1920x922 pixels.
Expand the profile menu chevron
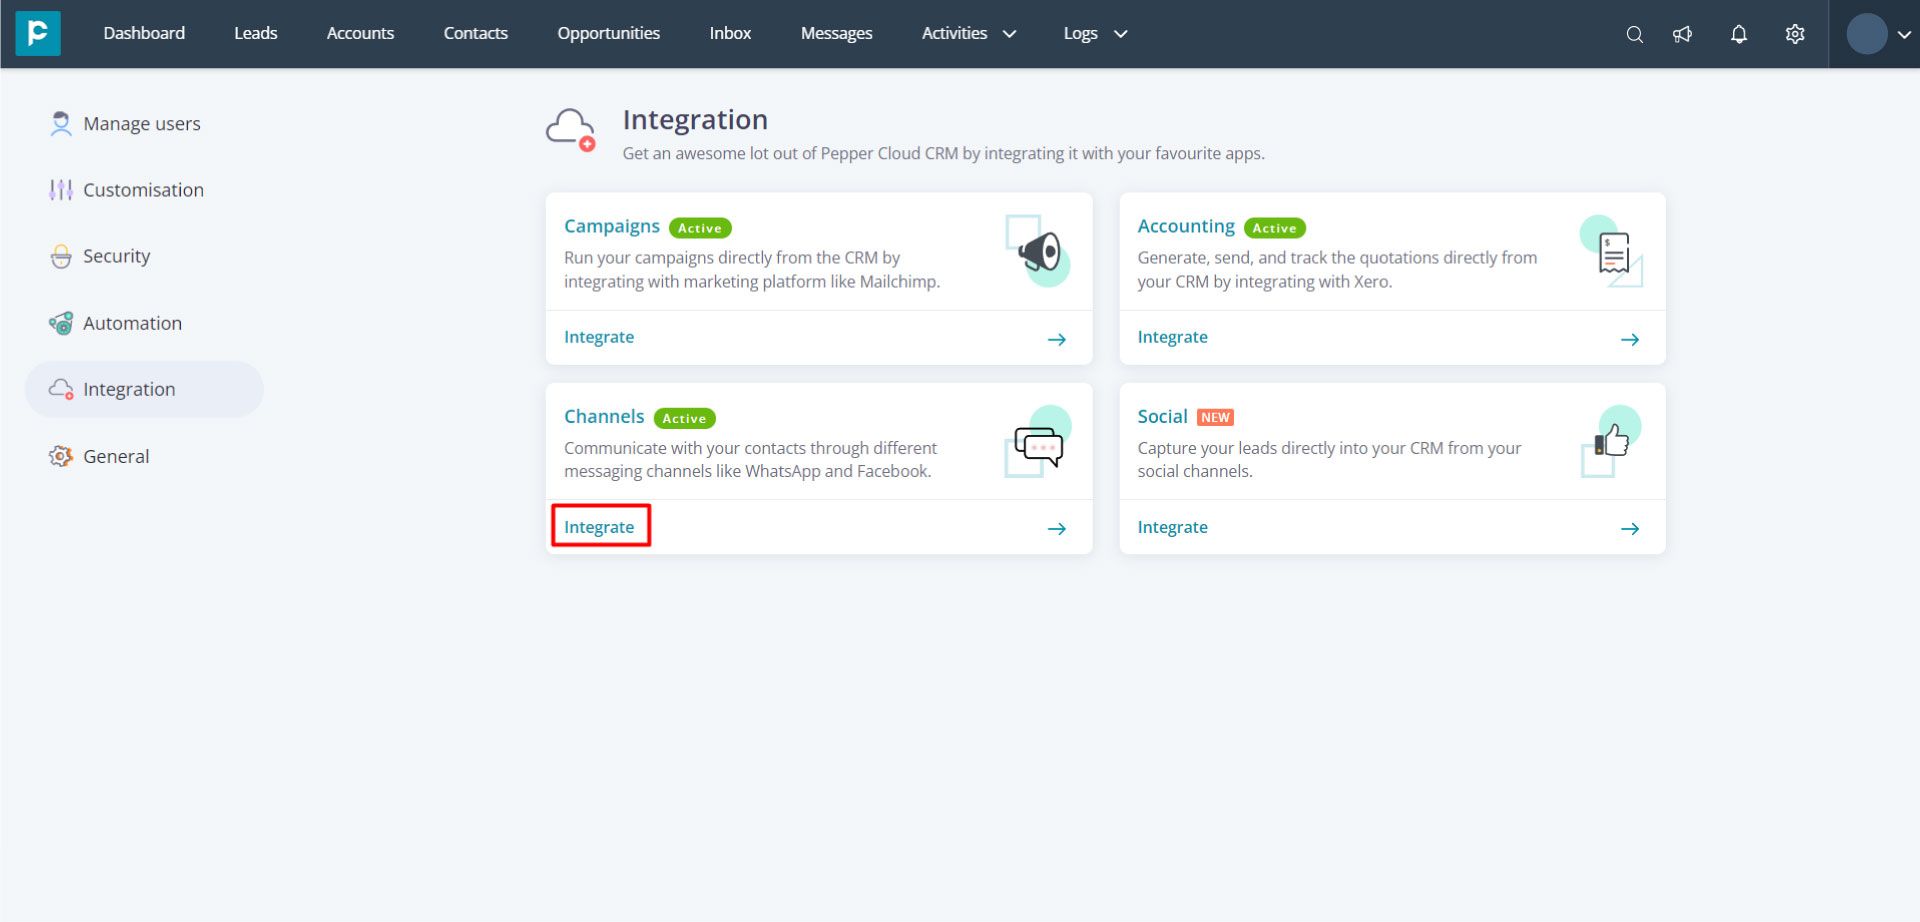(x=1904, y=34)
